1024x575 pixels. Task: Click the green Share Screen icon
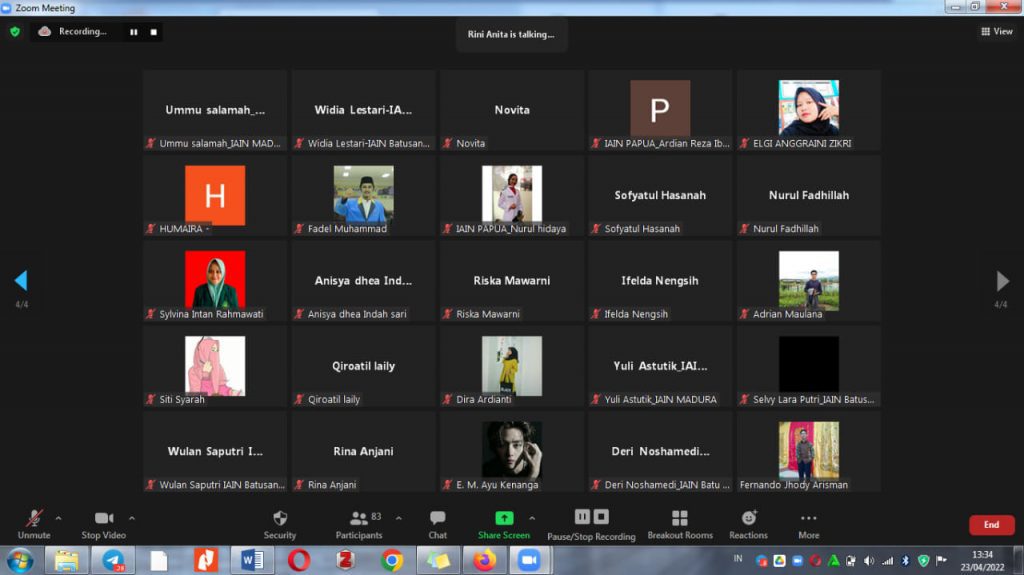tap(504, 518)
